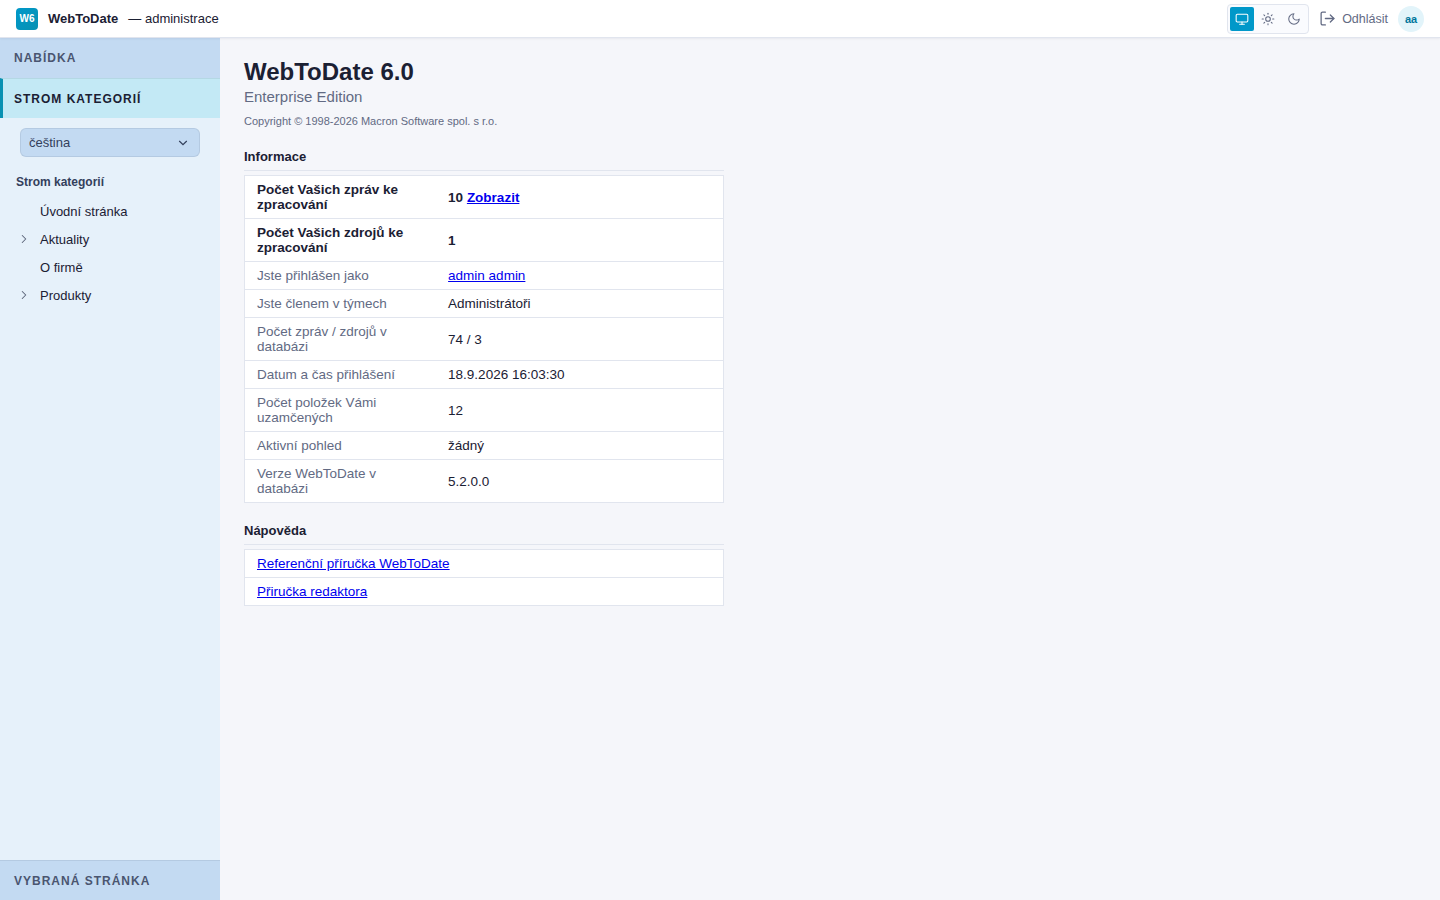
Task: Select Aktuality category in tree
Action: 64,240
